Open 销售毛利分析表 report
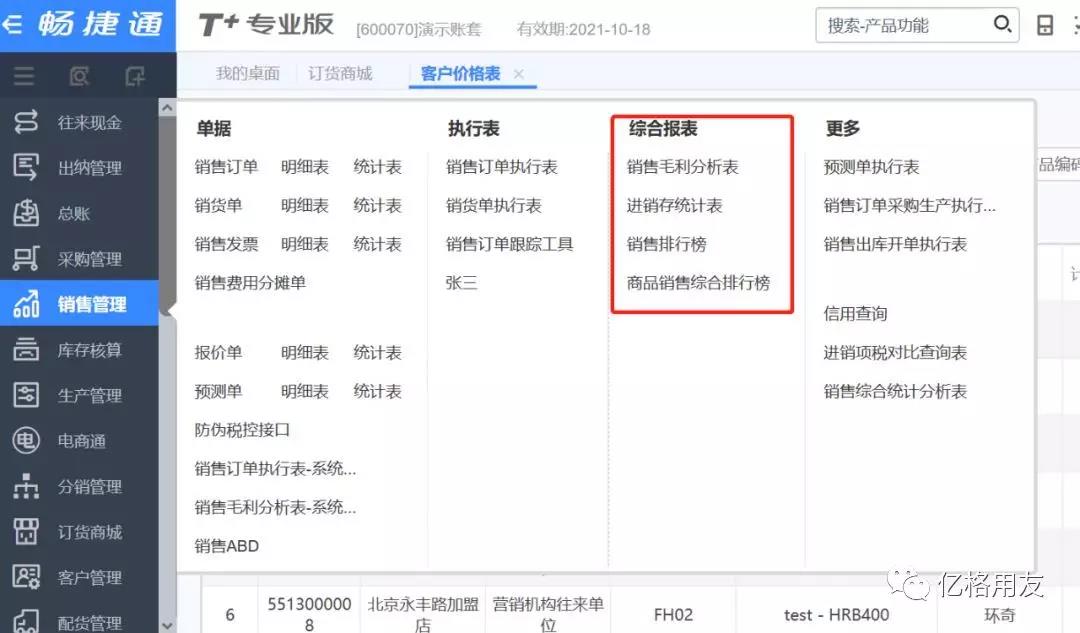This screenshot has height=633, width=1080. coord(683,167)
